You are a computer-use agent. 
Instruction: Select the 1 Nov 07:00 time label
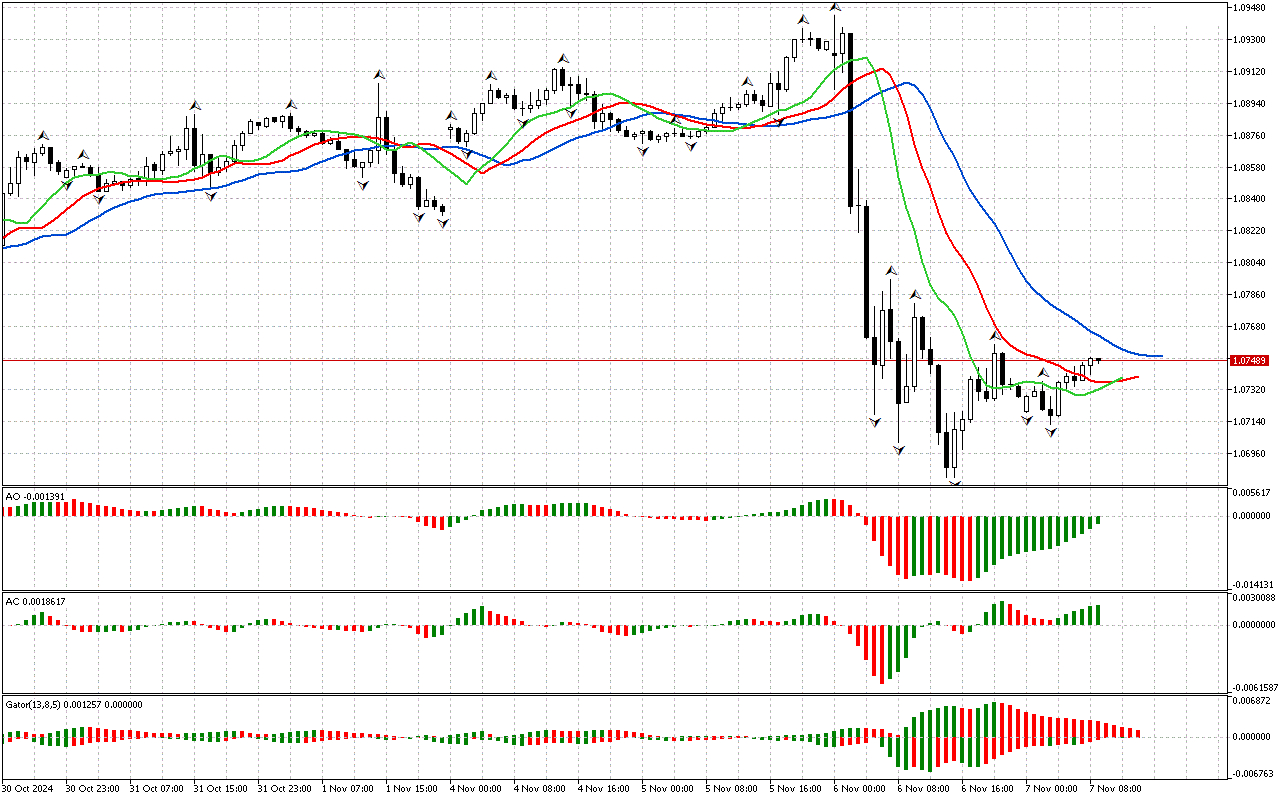(x=347, y=789)
